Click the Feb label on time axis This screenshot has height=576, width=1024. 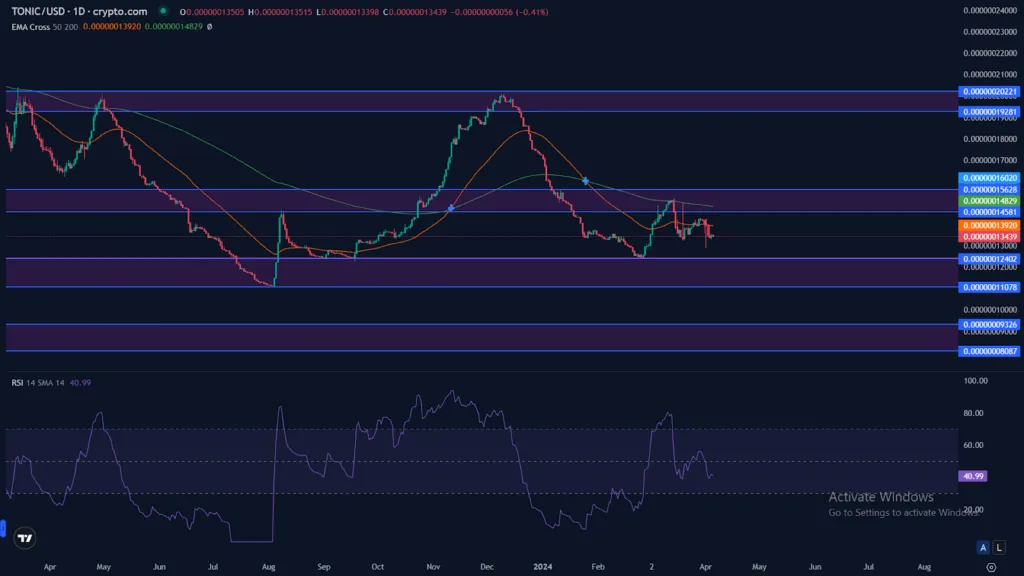coord(598,567)
